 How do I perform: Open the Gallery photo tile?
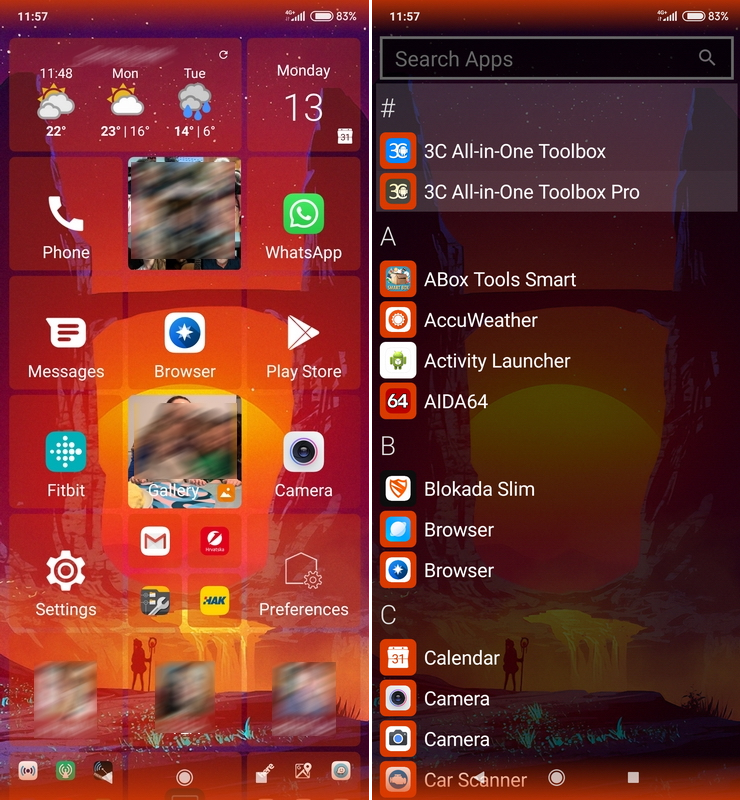185,452
